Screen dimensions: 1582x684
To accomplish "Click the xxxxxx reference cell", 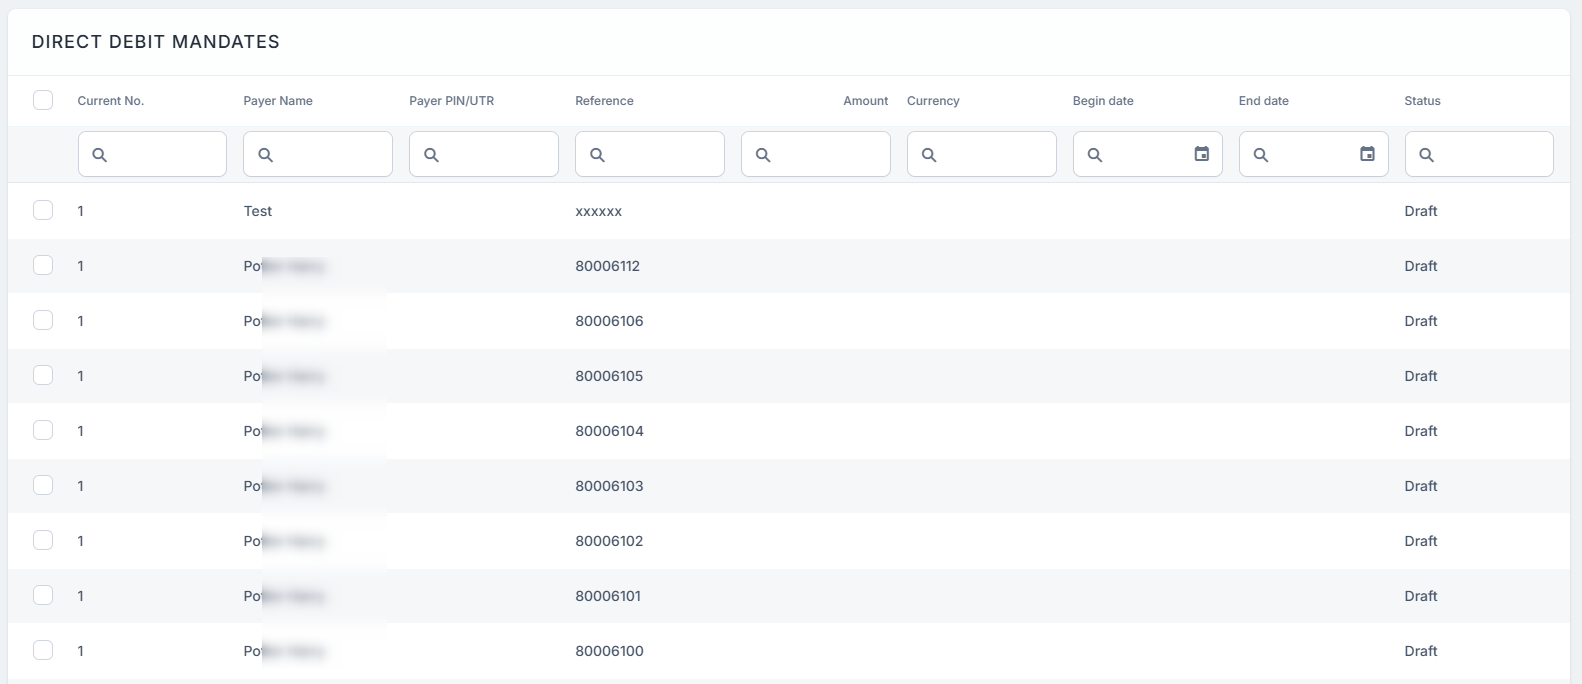I will (598, 211).
